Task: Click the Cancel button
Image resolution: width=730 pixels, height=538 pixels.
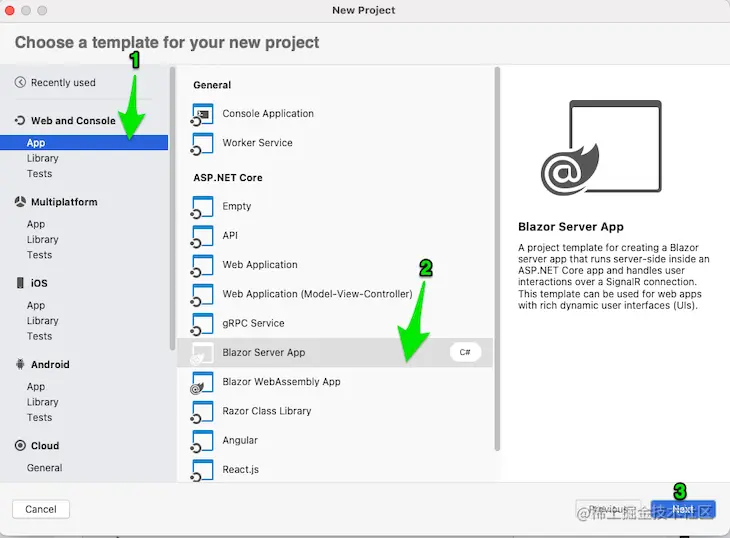Action: pos(41,509)
